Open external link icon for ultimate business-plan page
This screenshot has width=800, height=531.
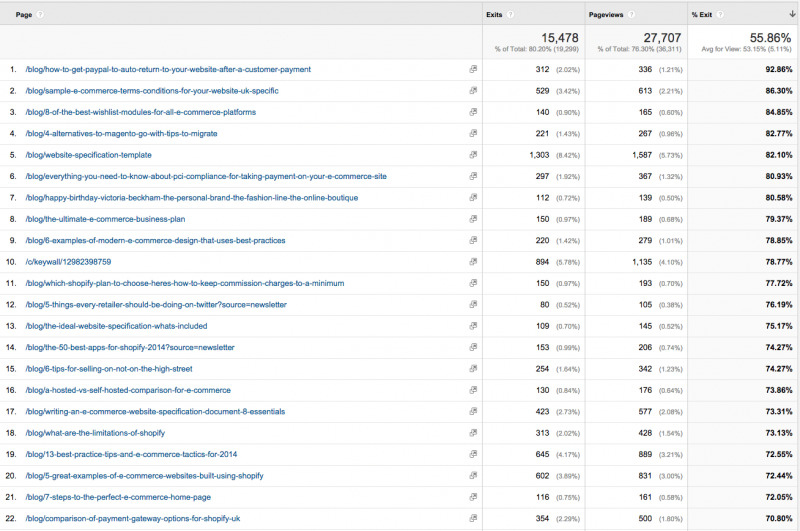coord(473,219)
